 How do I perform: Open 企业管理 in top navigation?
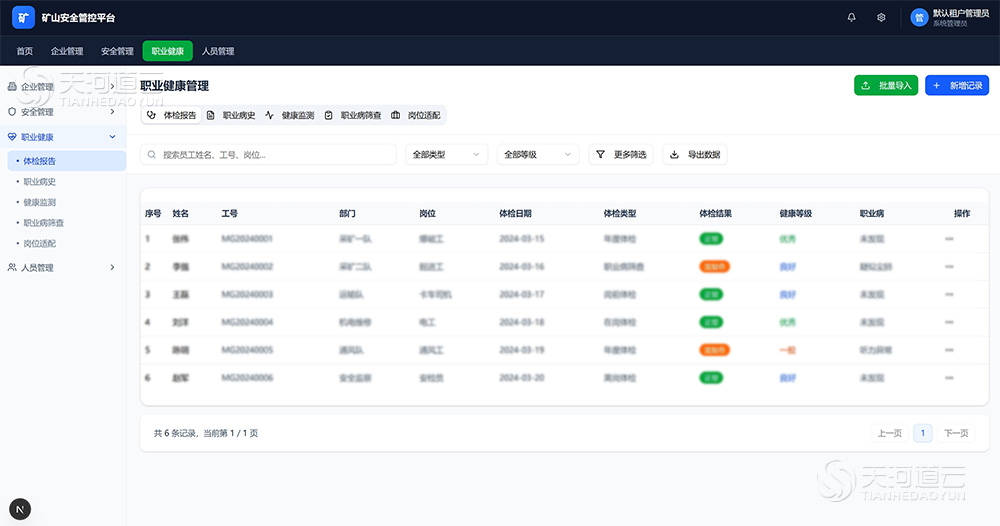[67, 51]
